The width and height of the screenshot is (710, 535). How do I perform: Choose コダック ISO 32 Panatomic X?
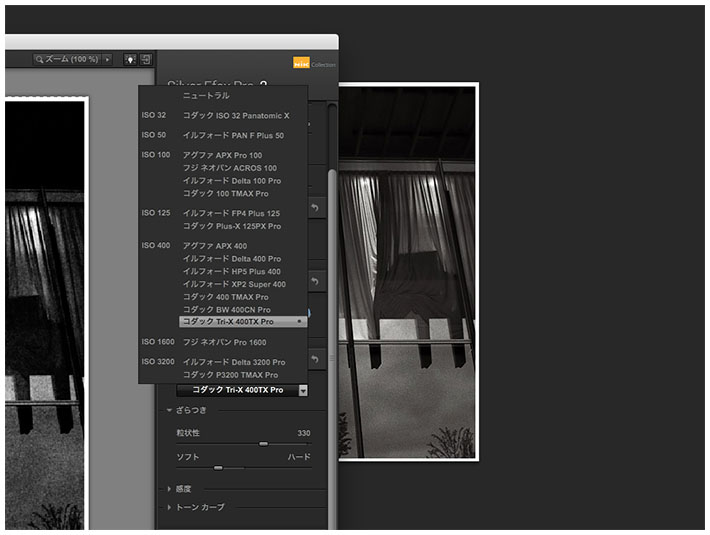coord(236,115)
